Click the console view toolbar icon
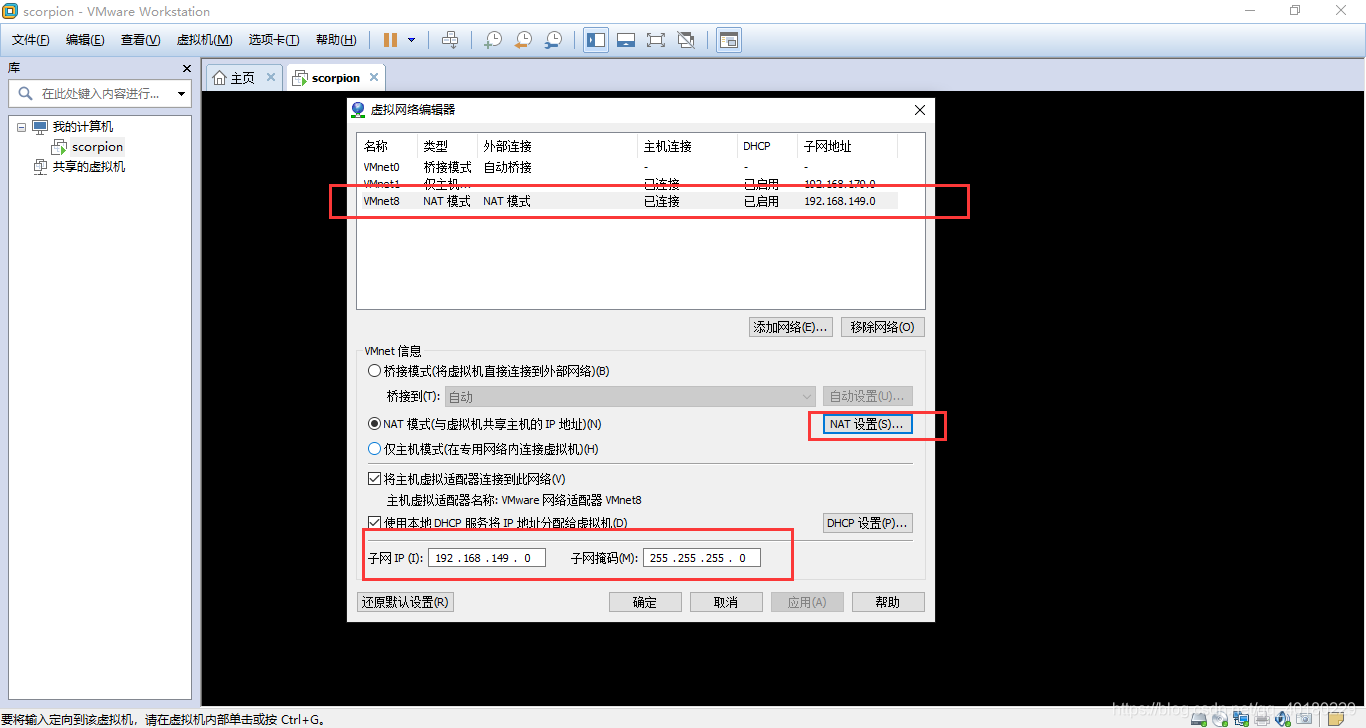Image resolution: width=1366 pixels, height=728 pixels. click(729, 40)
